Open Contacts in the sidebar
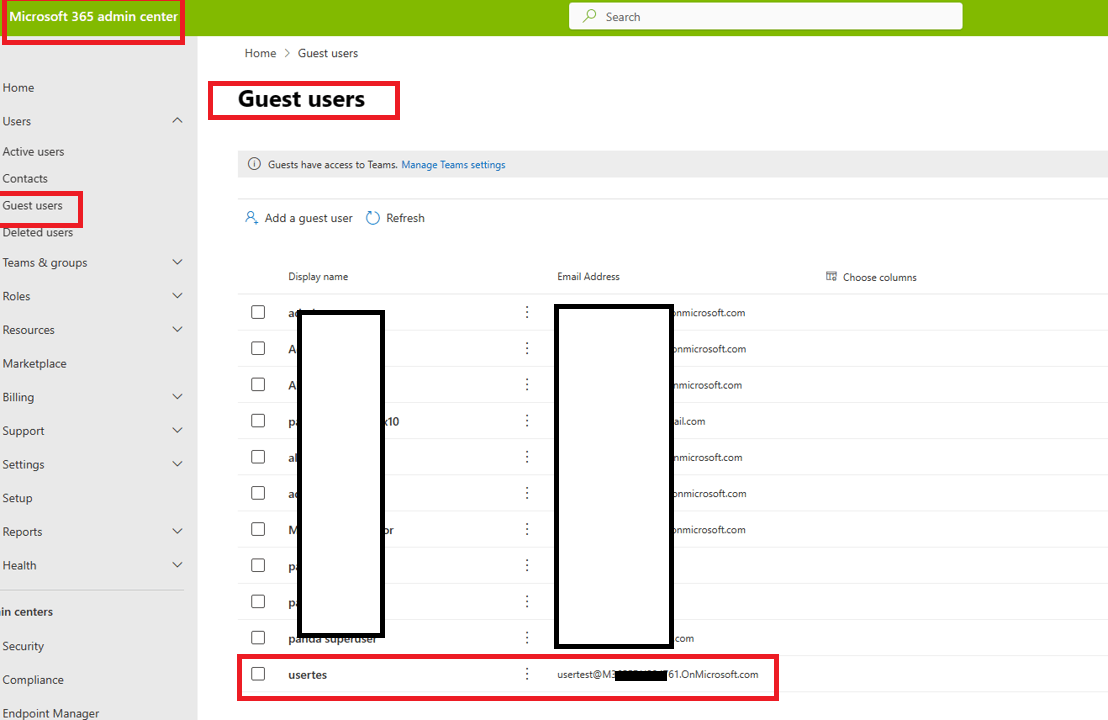Viewport: 1108px width, 720px height. (25, 179)
